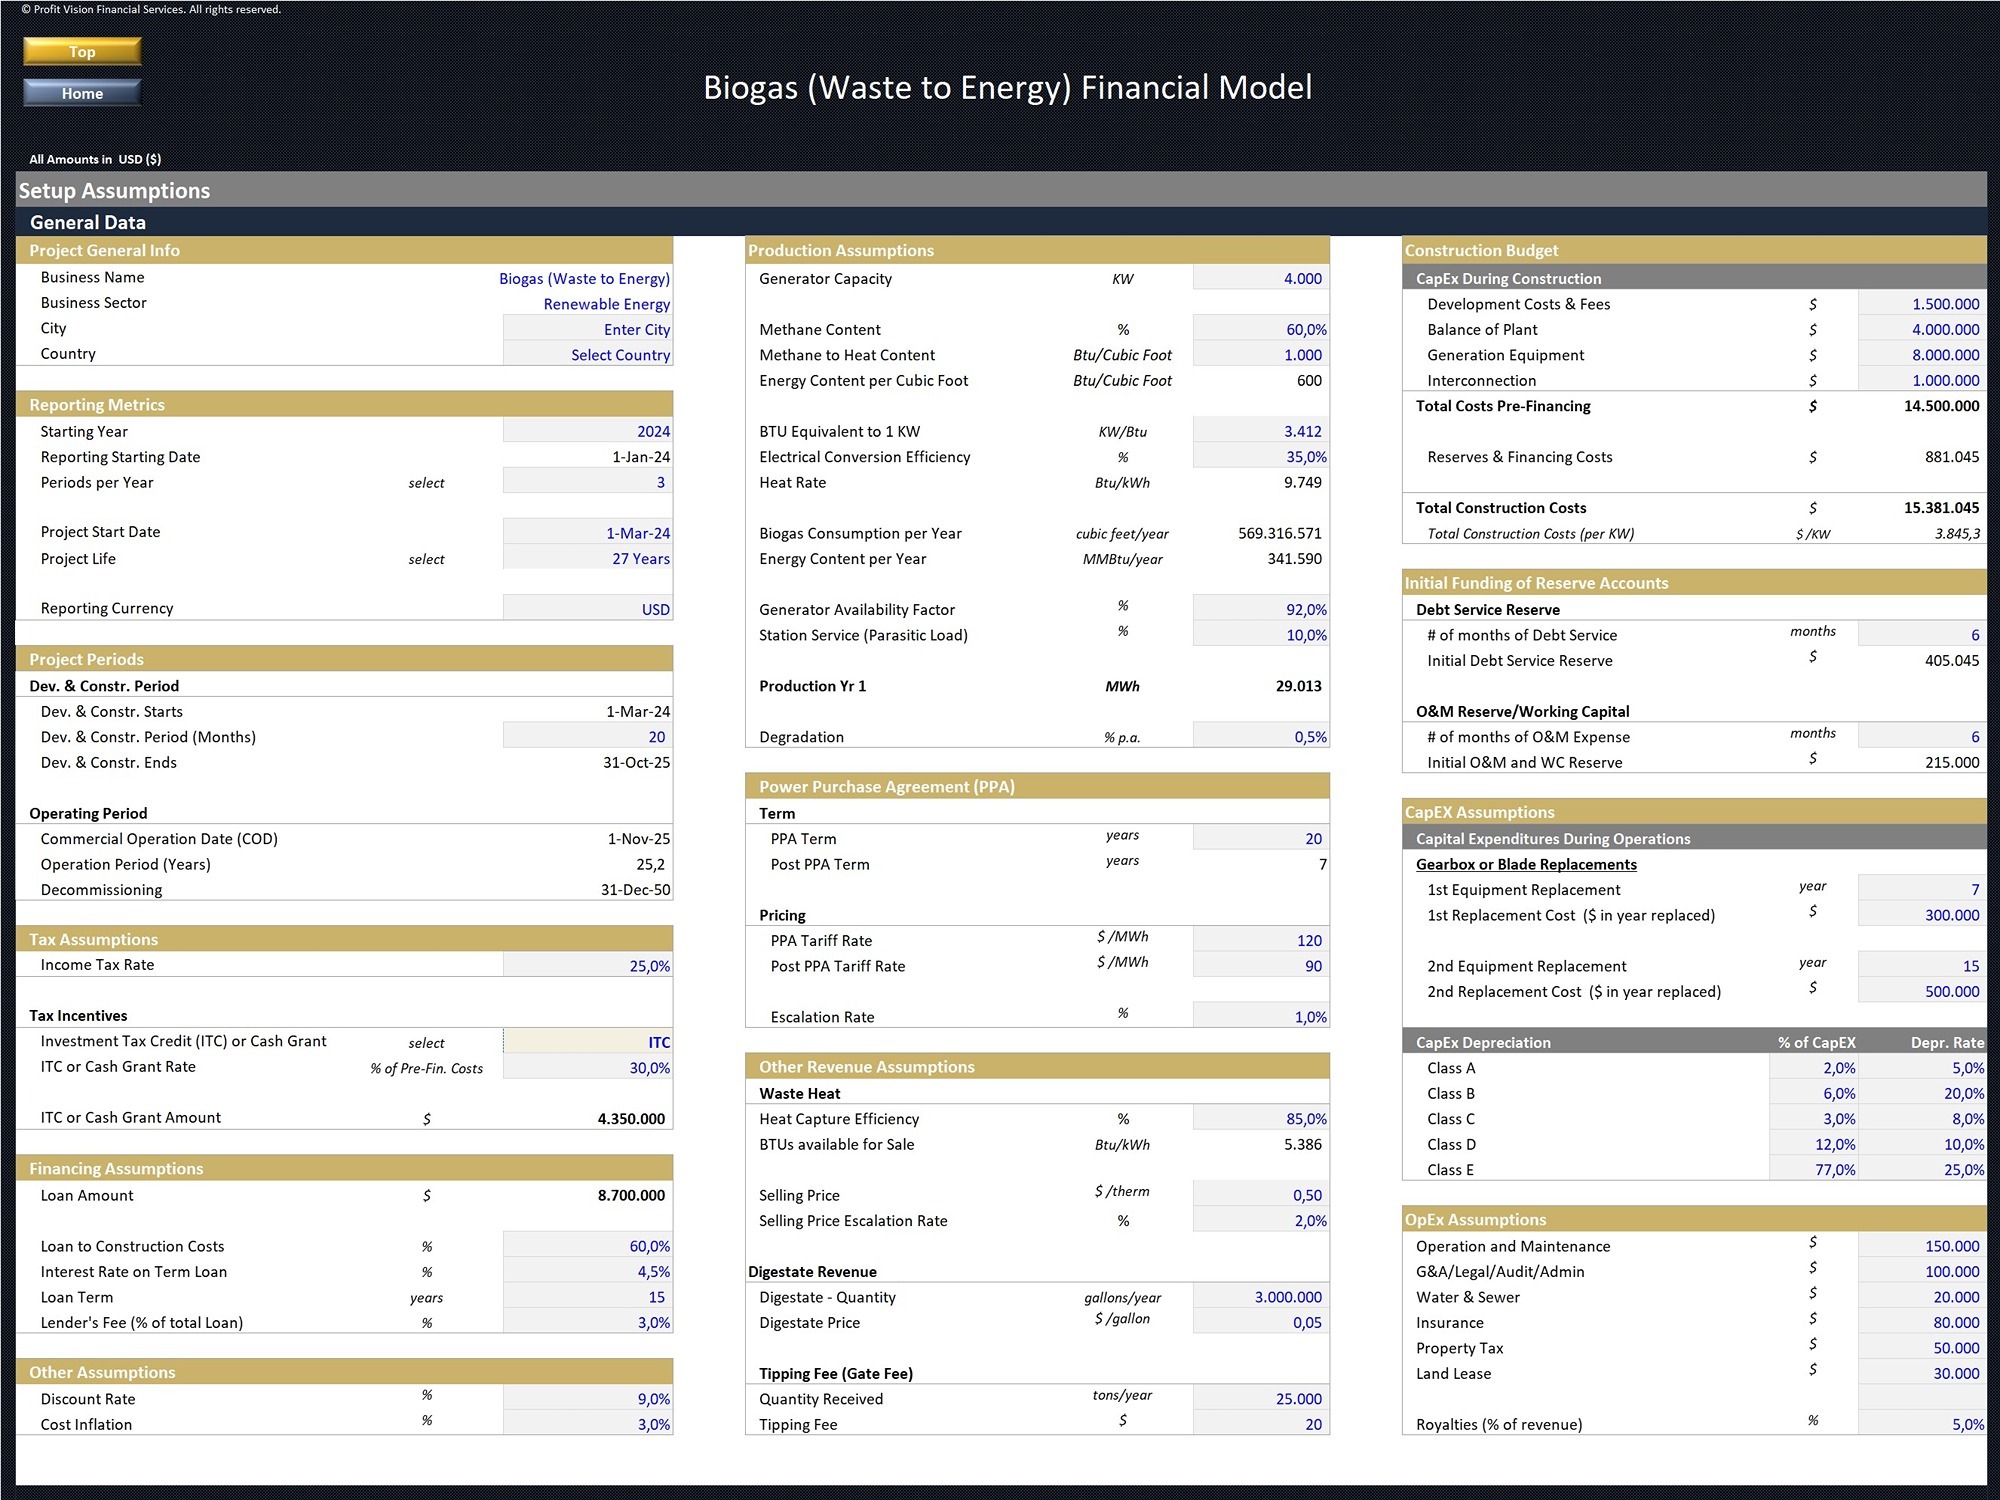Edit Electrical Conversion Efficiency 35,0%
The height and width of the screenshot is (1500, 2000).
[1261, 457]
